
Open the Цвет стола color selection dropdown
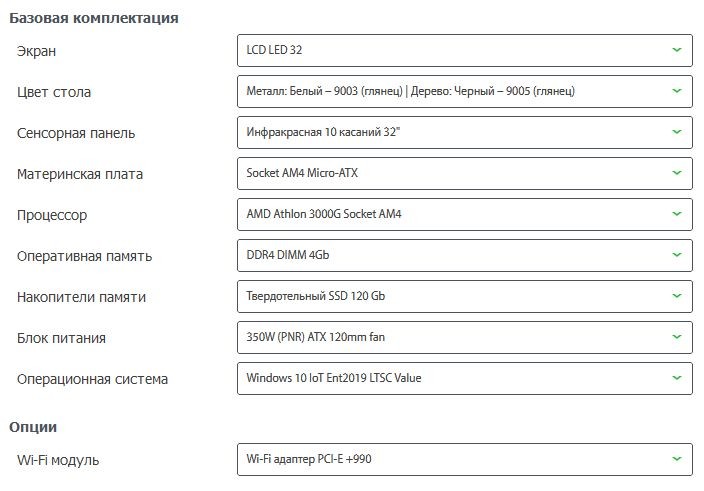click(x=465, y=91)
